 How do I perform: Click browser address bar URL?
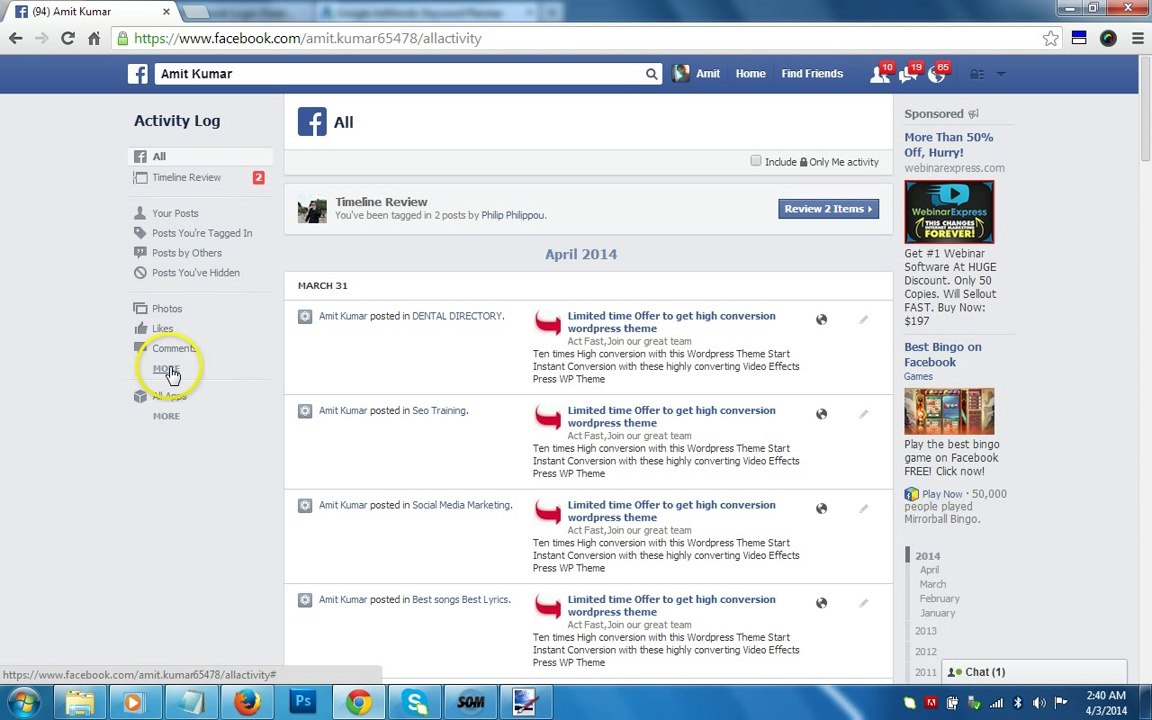(308, 38)
